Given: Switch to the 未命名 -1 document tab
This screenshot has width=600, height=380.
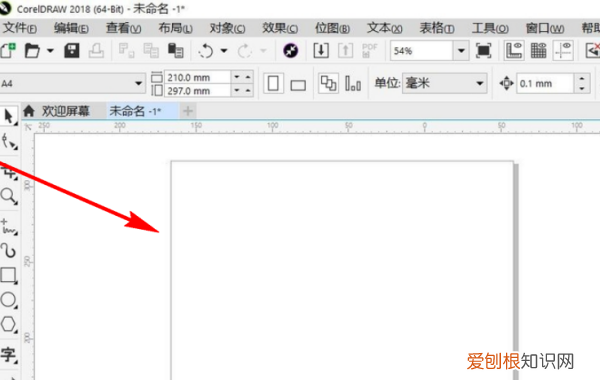Looking at the screenshot, I should (x=135, y=111).
